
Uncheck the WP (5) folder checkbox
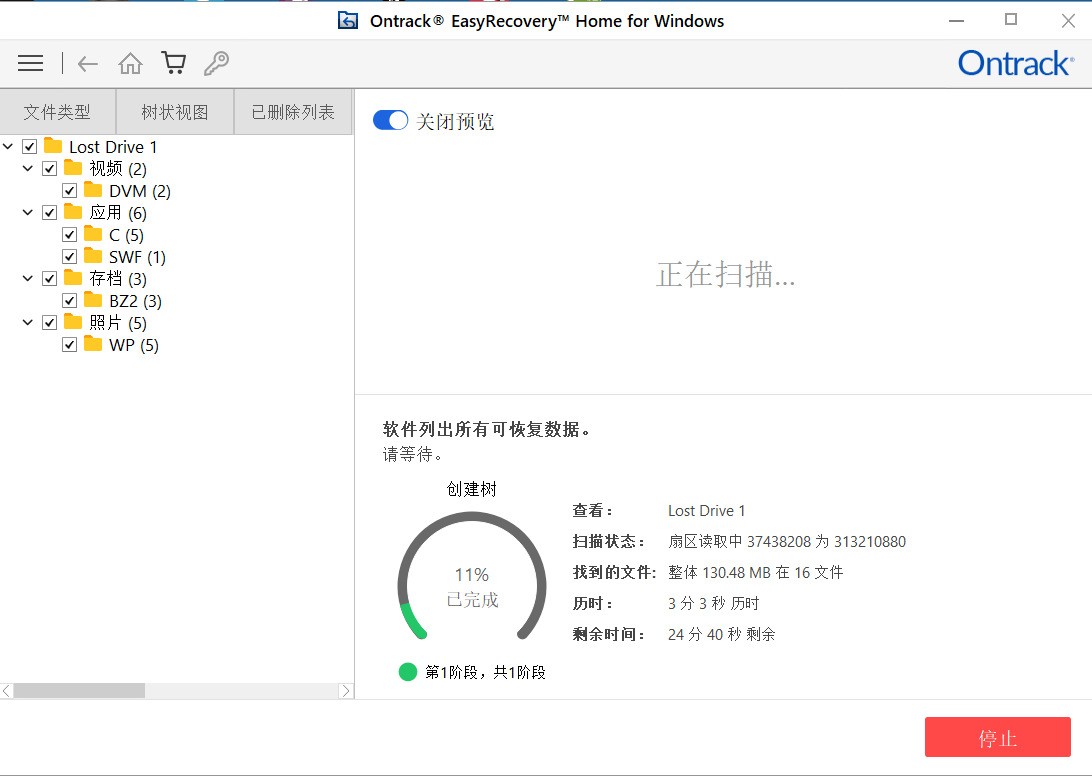(69, 344)
